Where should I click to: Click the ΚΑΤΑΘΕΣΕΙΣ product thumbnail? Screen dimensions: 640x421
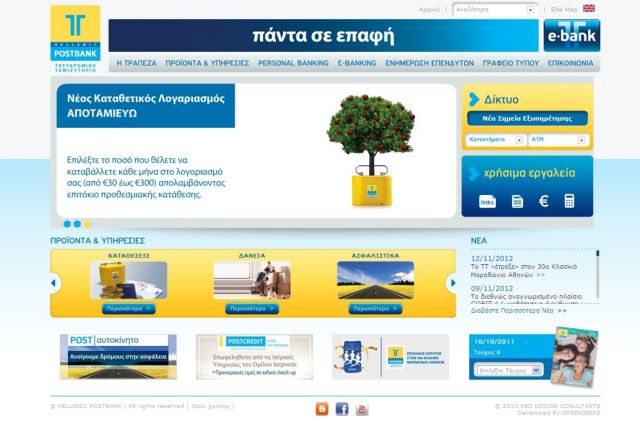pyautogui.click(x=129, y=280)
